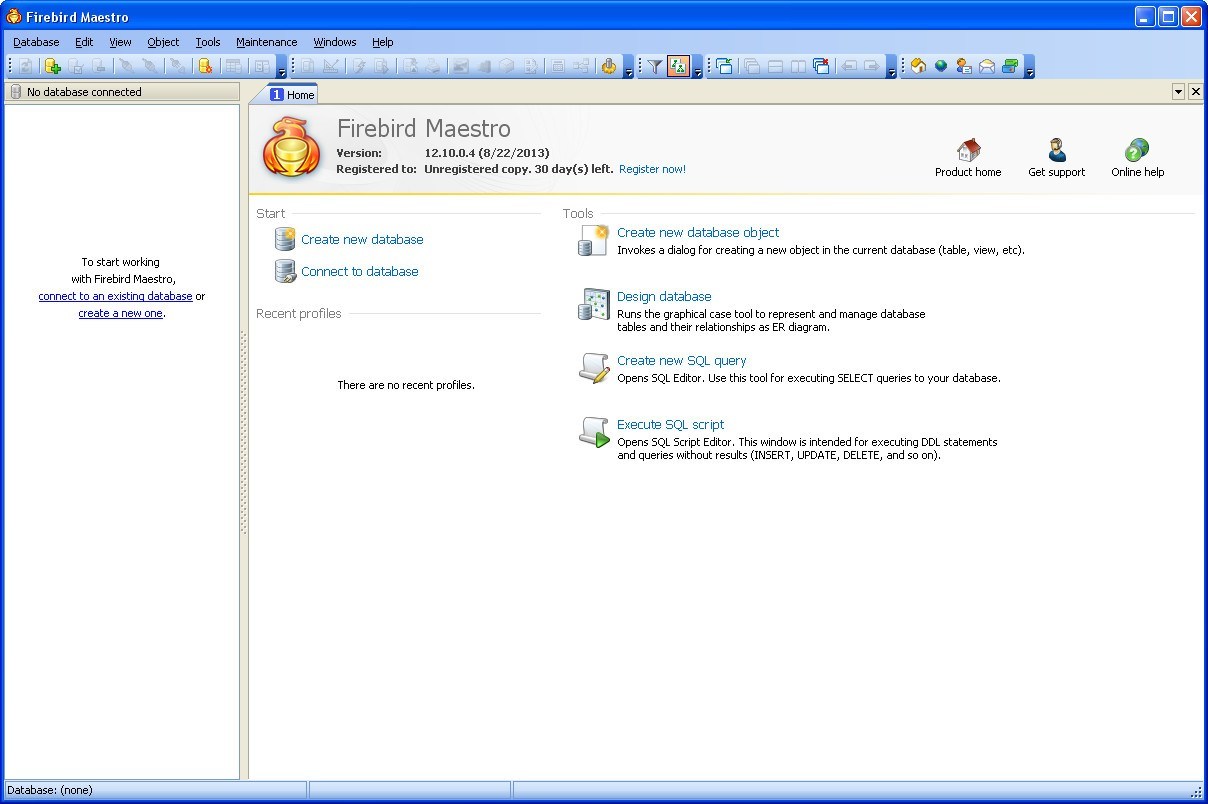Open the tab list dropdown arrow

click(x=1178, y=91)
